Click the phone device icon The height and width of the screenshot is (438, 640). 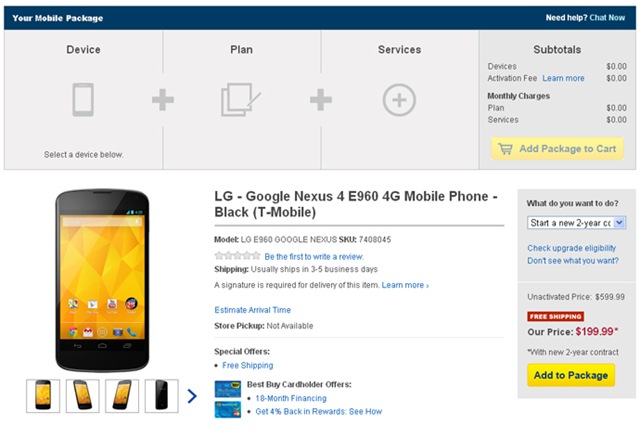coord(83,100)
